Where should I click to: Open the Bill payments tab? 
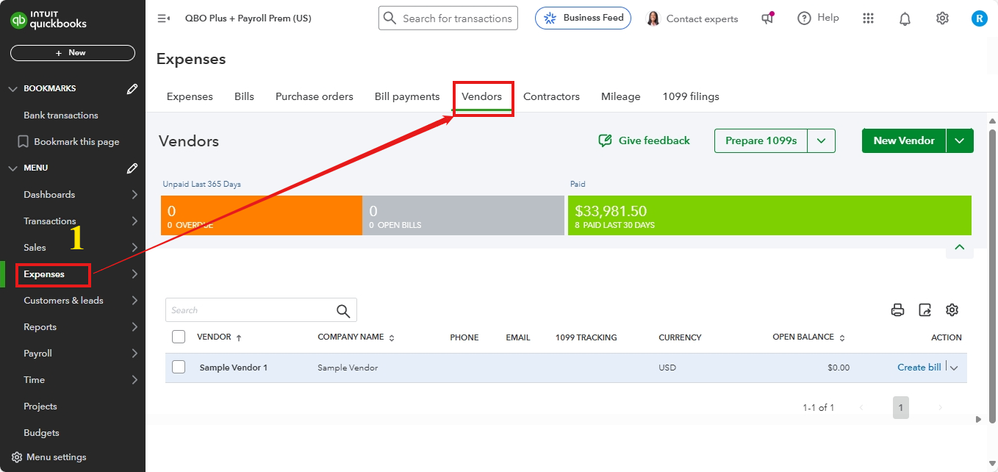pos(407,96)
